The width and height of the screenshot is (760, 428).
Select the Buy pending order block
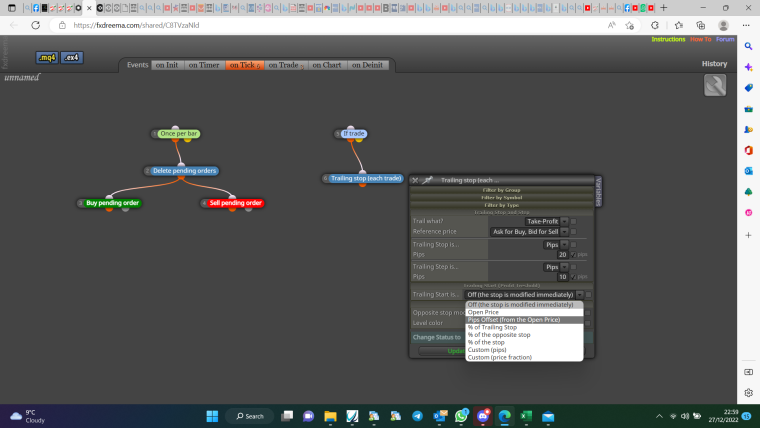click(x=112, y=203)
